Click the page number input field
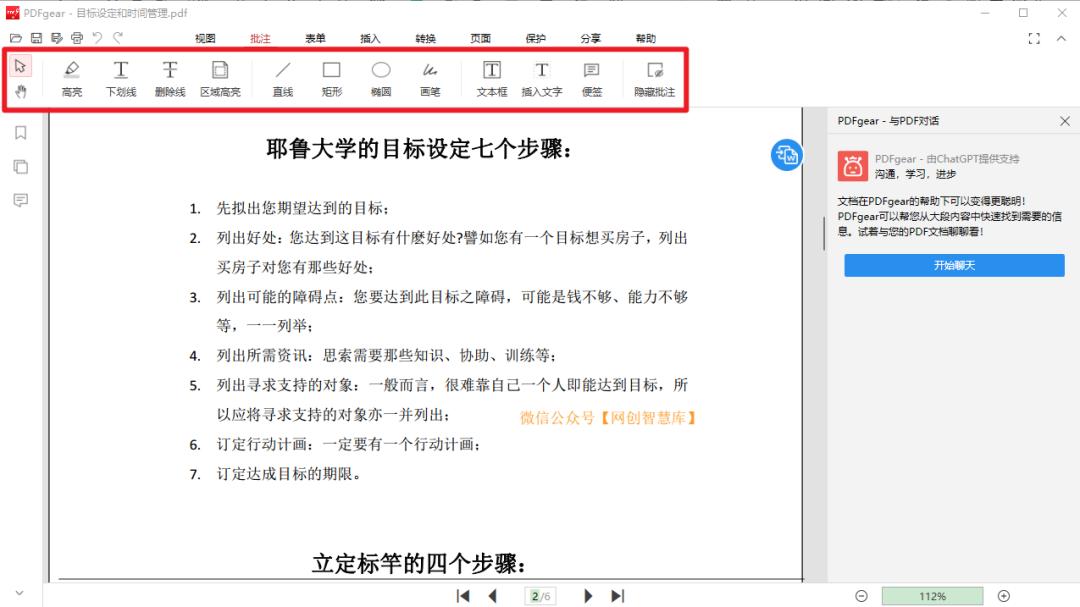This screenshot has height=607, width=1080. [540, 595]
